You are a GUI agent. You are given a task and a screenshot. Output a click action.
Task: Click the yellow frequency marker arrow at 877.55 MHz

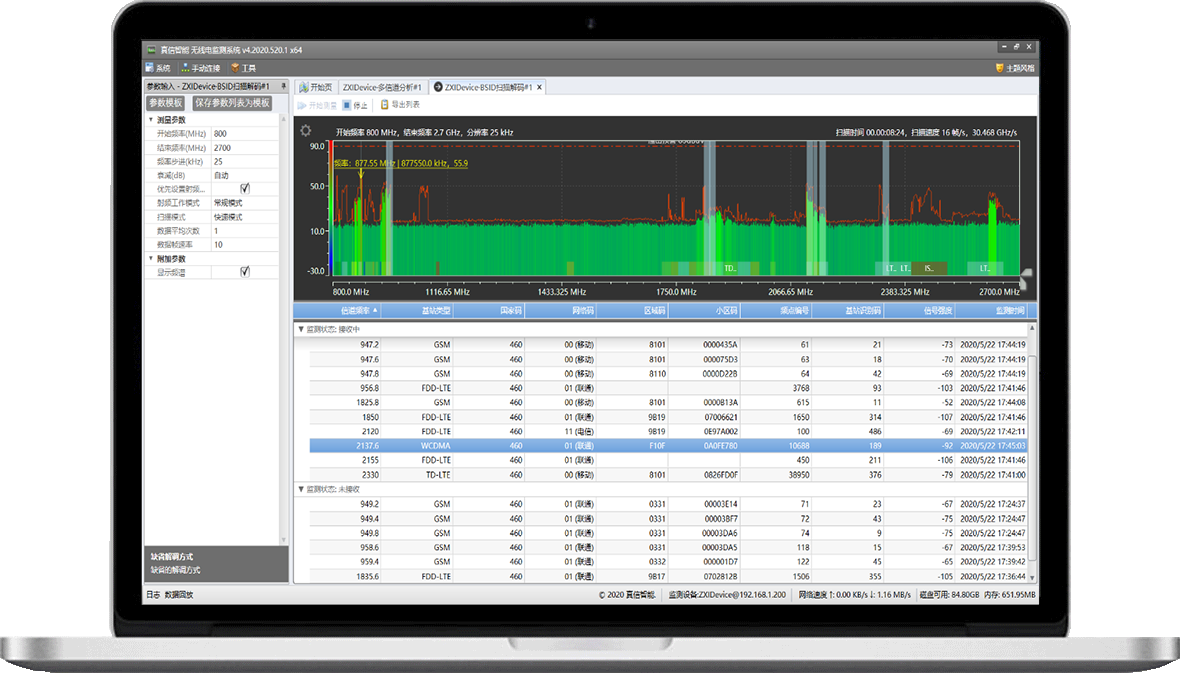point(361,174)
